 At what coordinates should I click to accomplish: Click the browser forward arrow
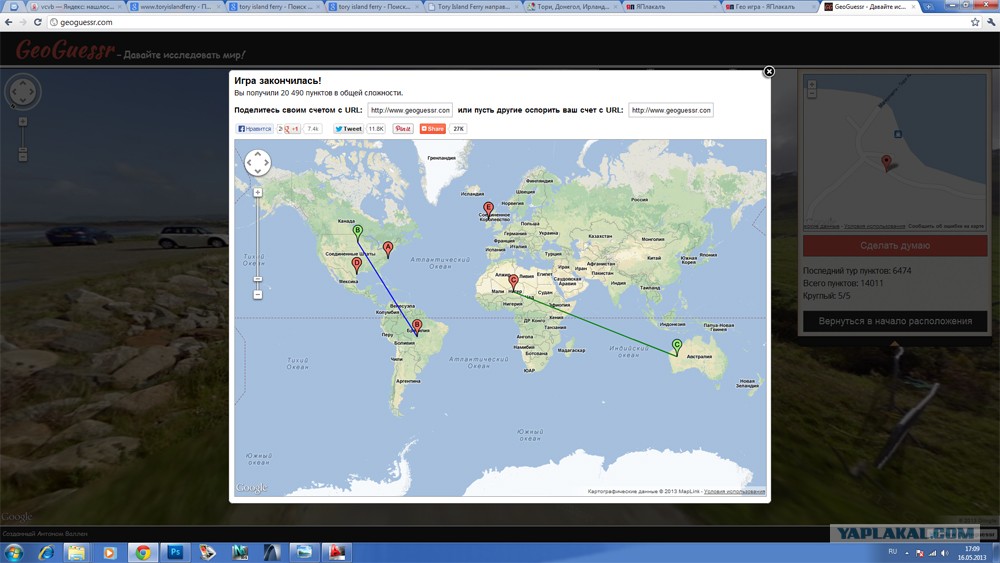(x=23, y=22)
